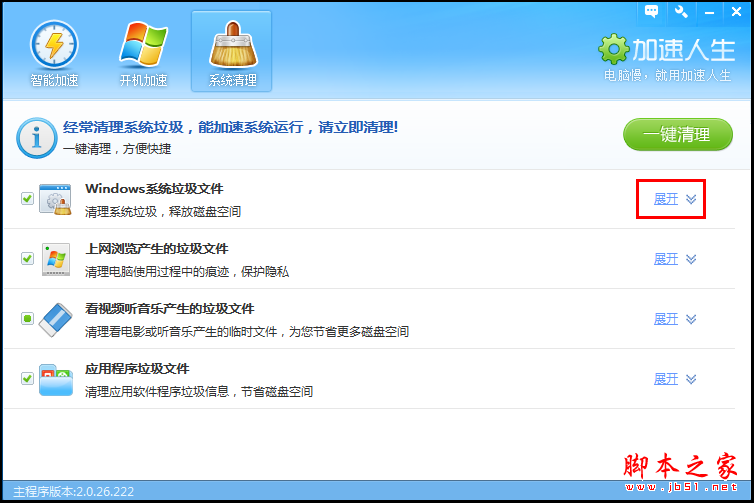
Task: Click 展开 link for 应用程序垃圾文件
Action: [x=666, y=379]
